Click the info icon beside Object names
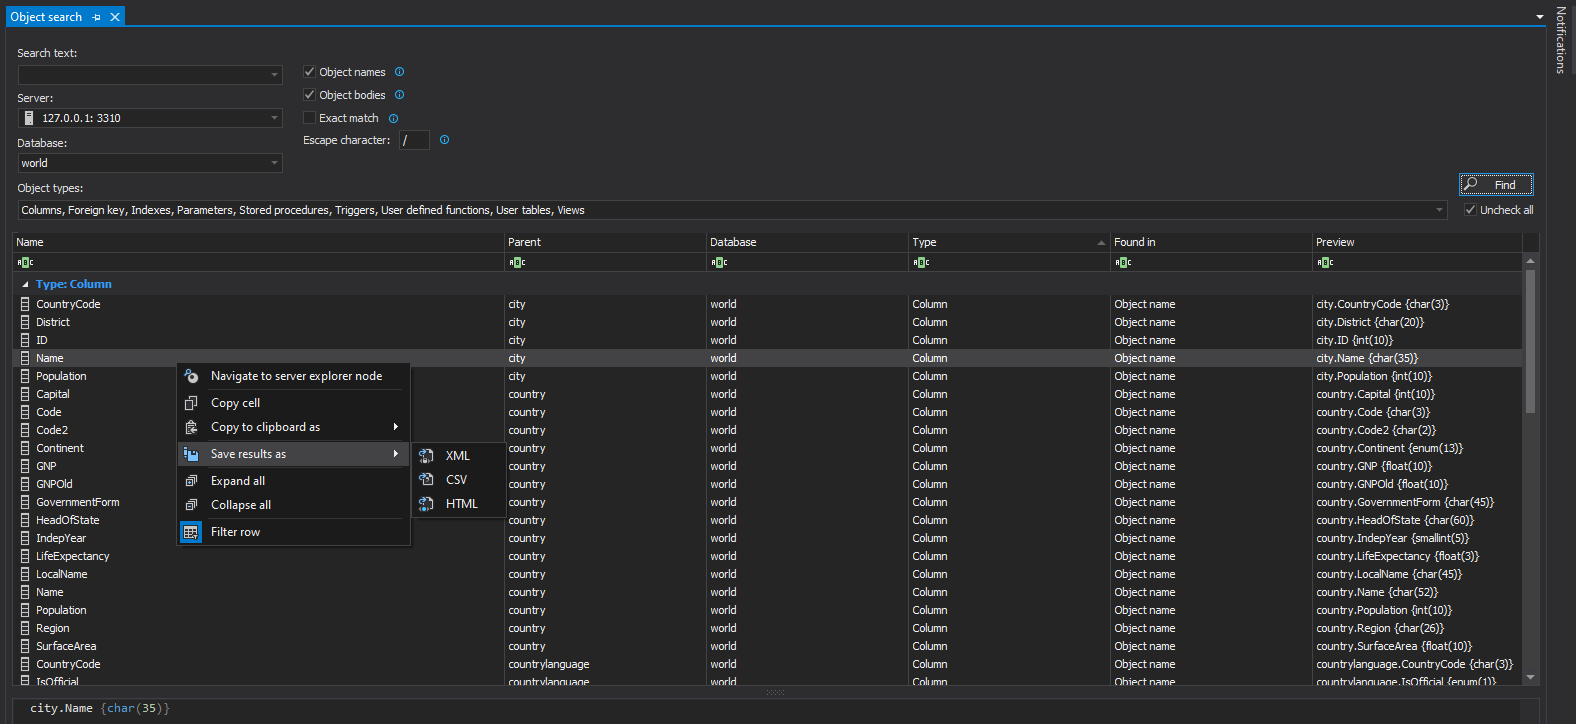The image size is (1576, 724). (399, 72)
